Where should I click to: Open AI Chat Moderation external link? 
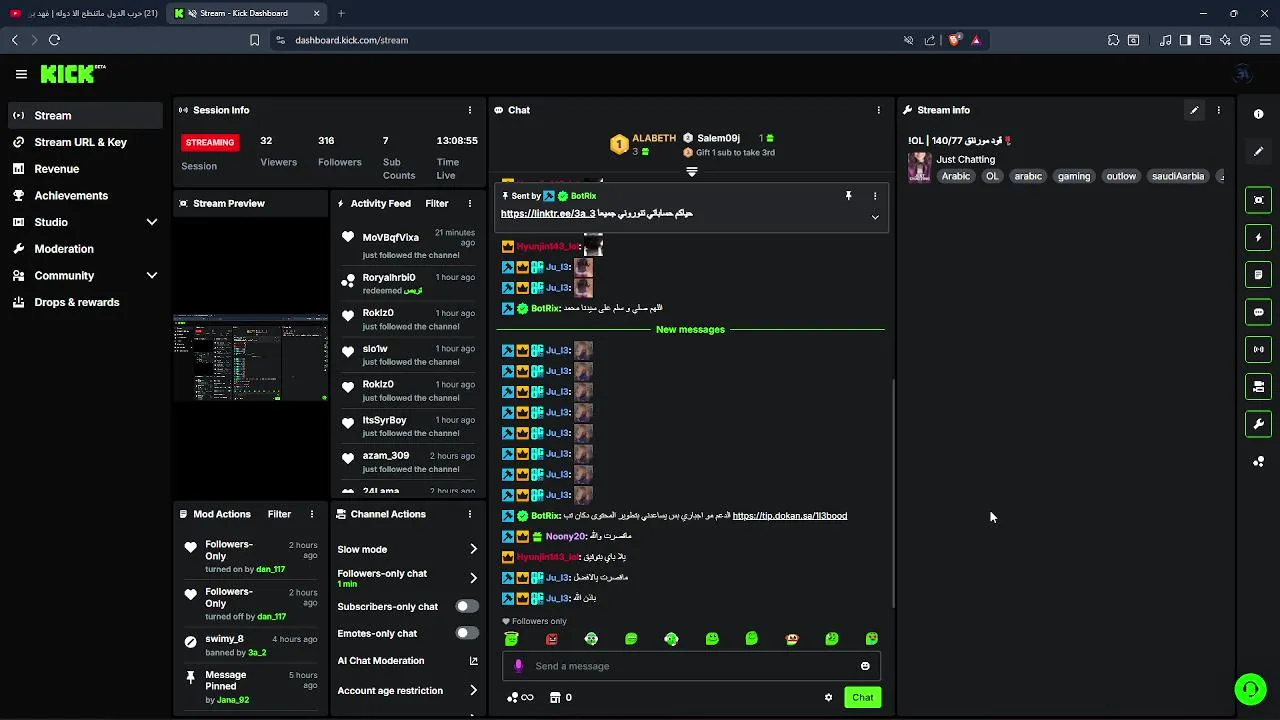[473, 661]
